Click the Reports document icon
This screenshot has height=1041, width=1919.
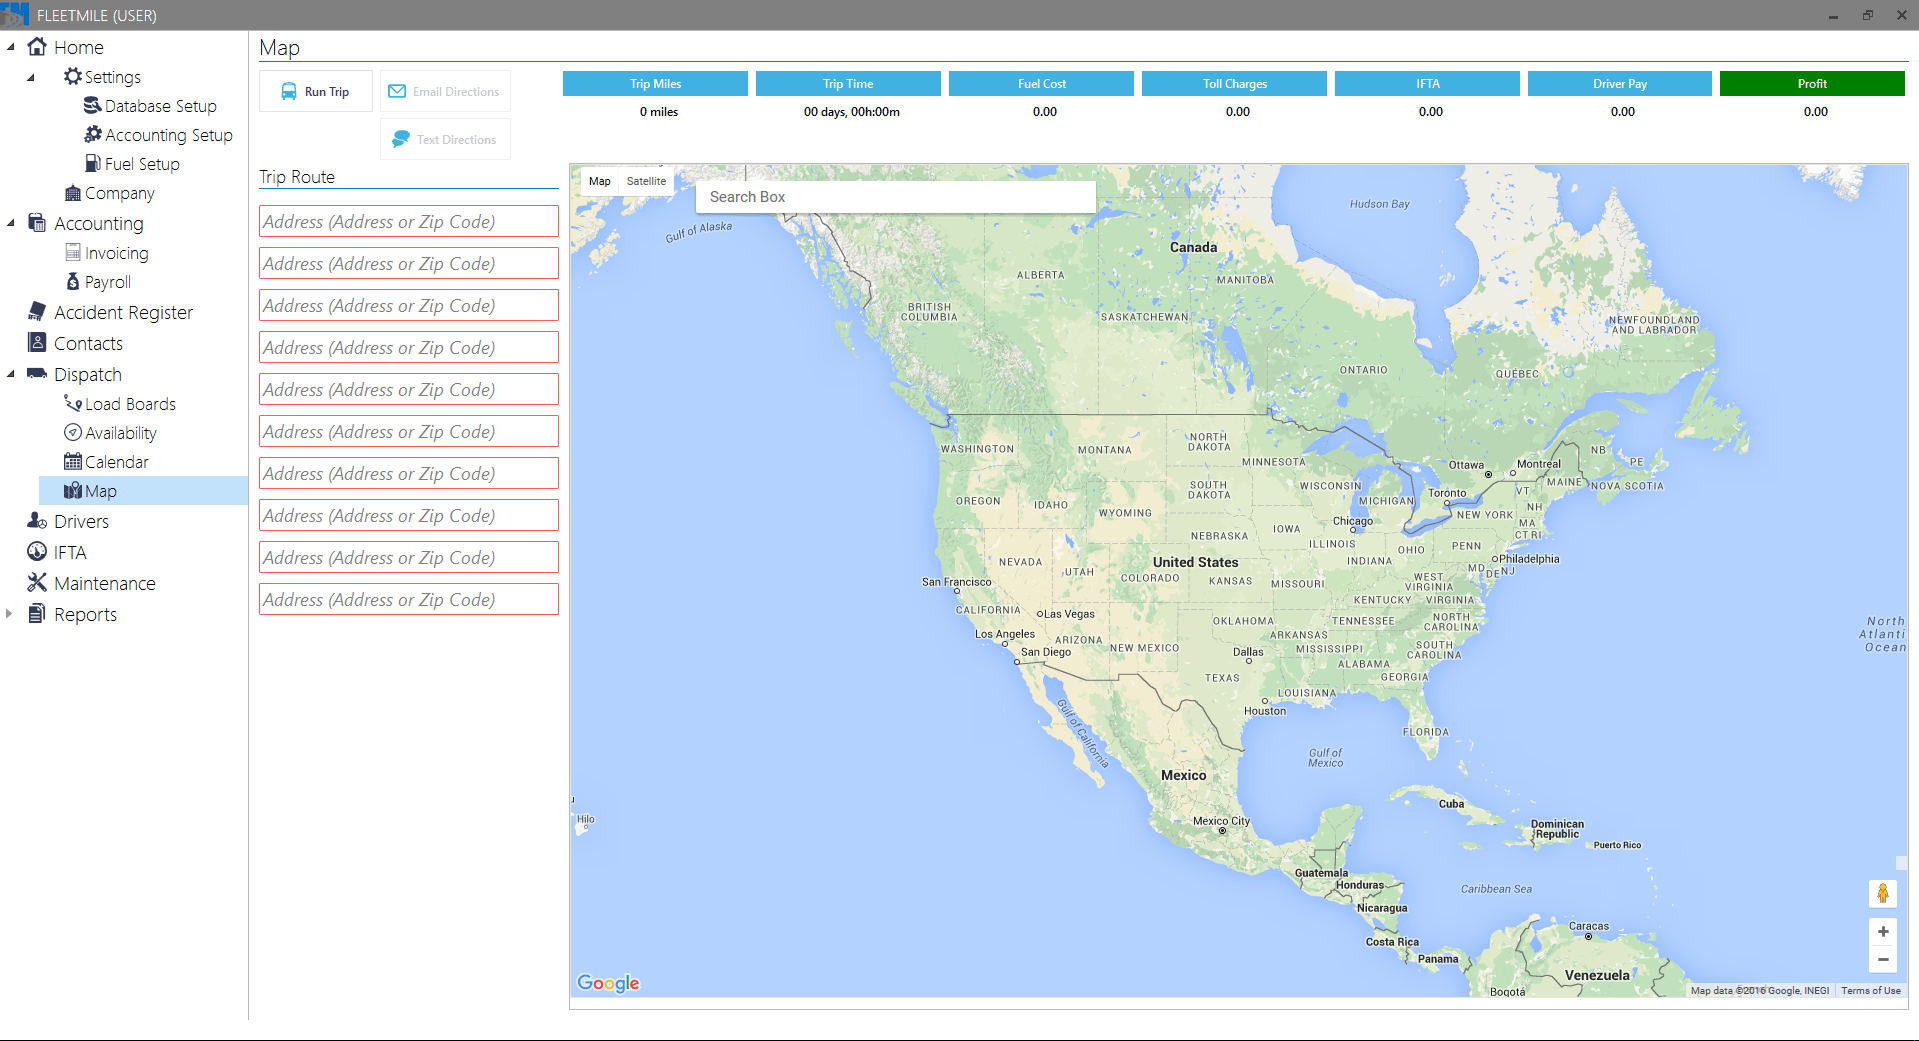click(x=37, y=614)
